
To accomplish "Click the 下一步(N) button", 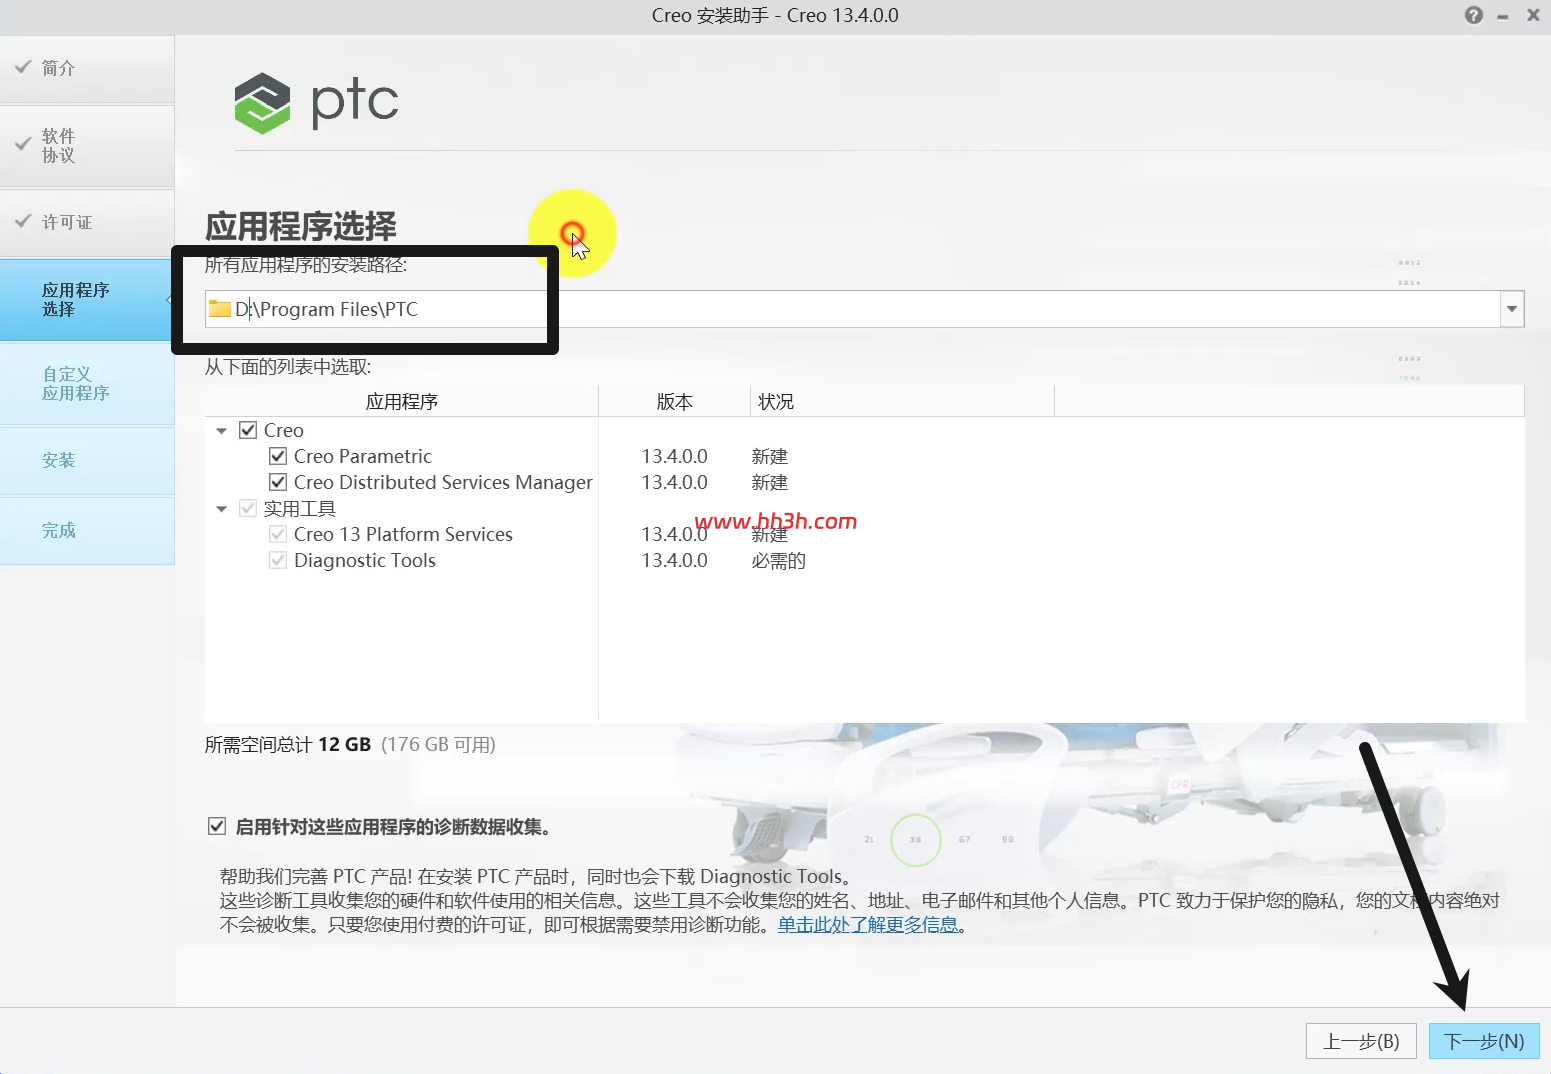I will click(1484, 1041).
